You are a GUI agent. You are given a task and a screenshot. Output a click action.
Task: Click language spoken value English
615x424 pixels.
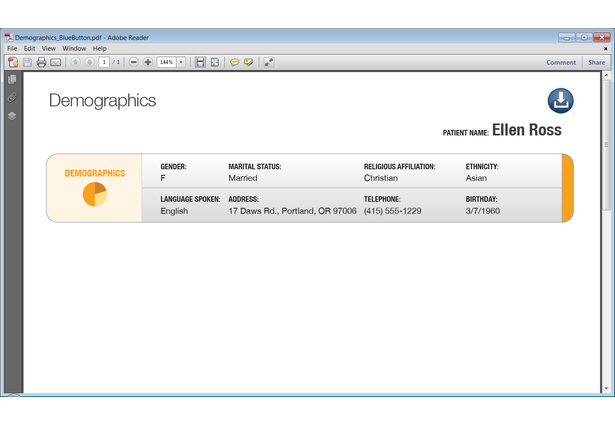pos(174,211)
